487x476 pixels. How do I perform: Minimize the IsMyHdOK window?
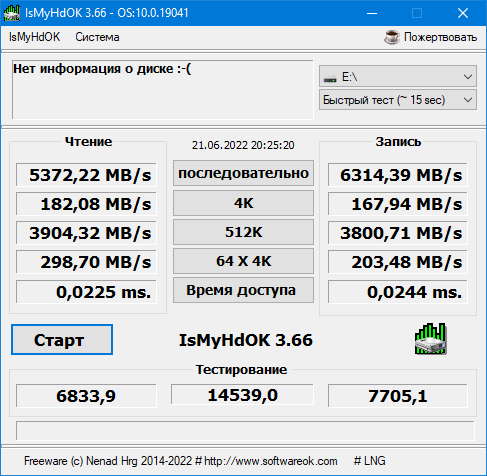tap(372, 13)
